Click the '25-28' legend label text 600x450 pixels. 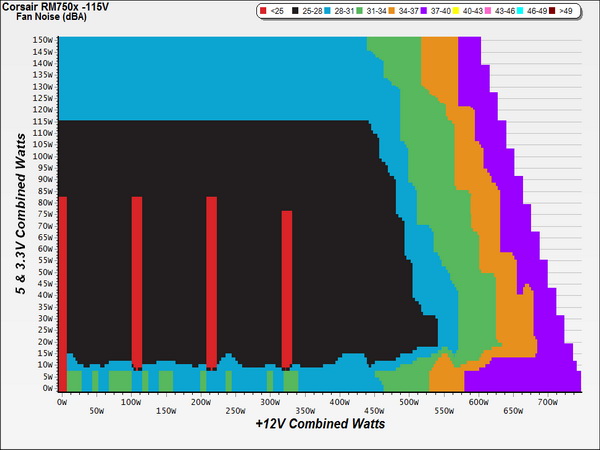click(x=312, y=11)
